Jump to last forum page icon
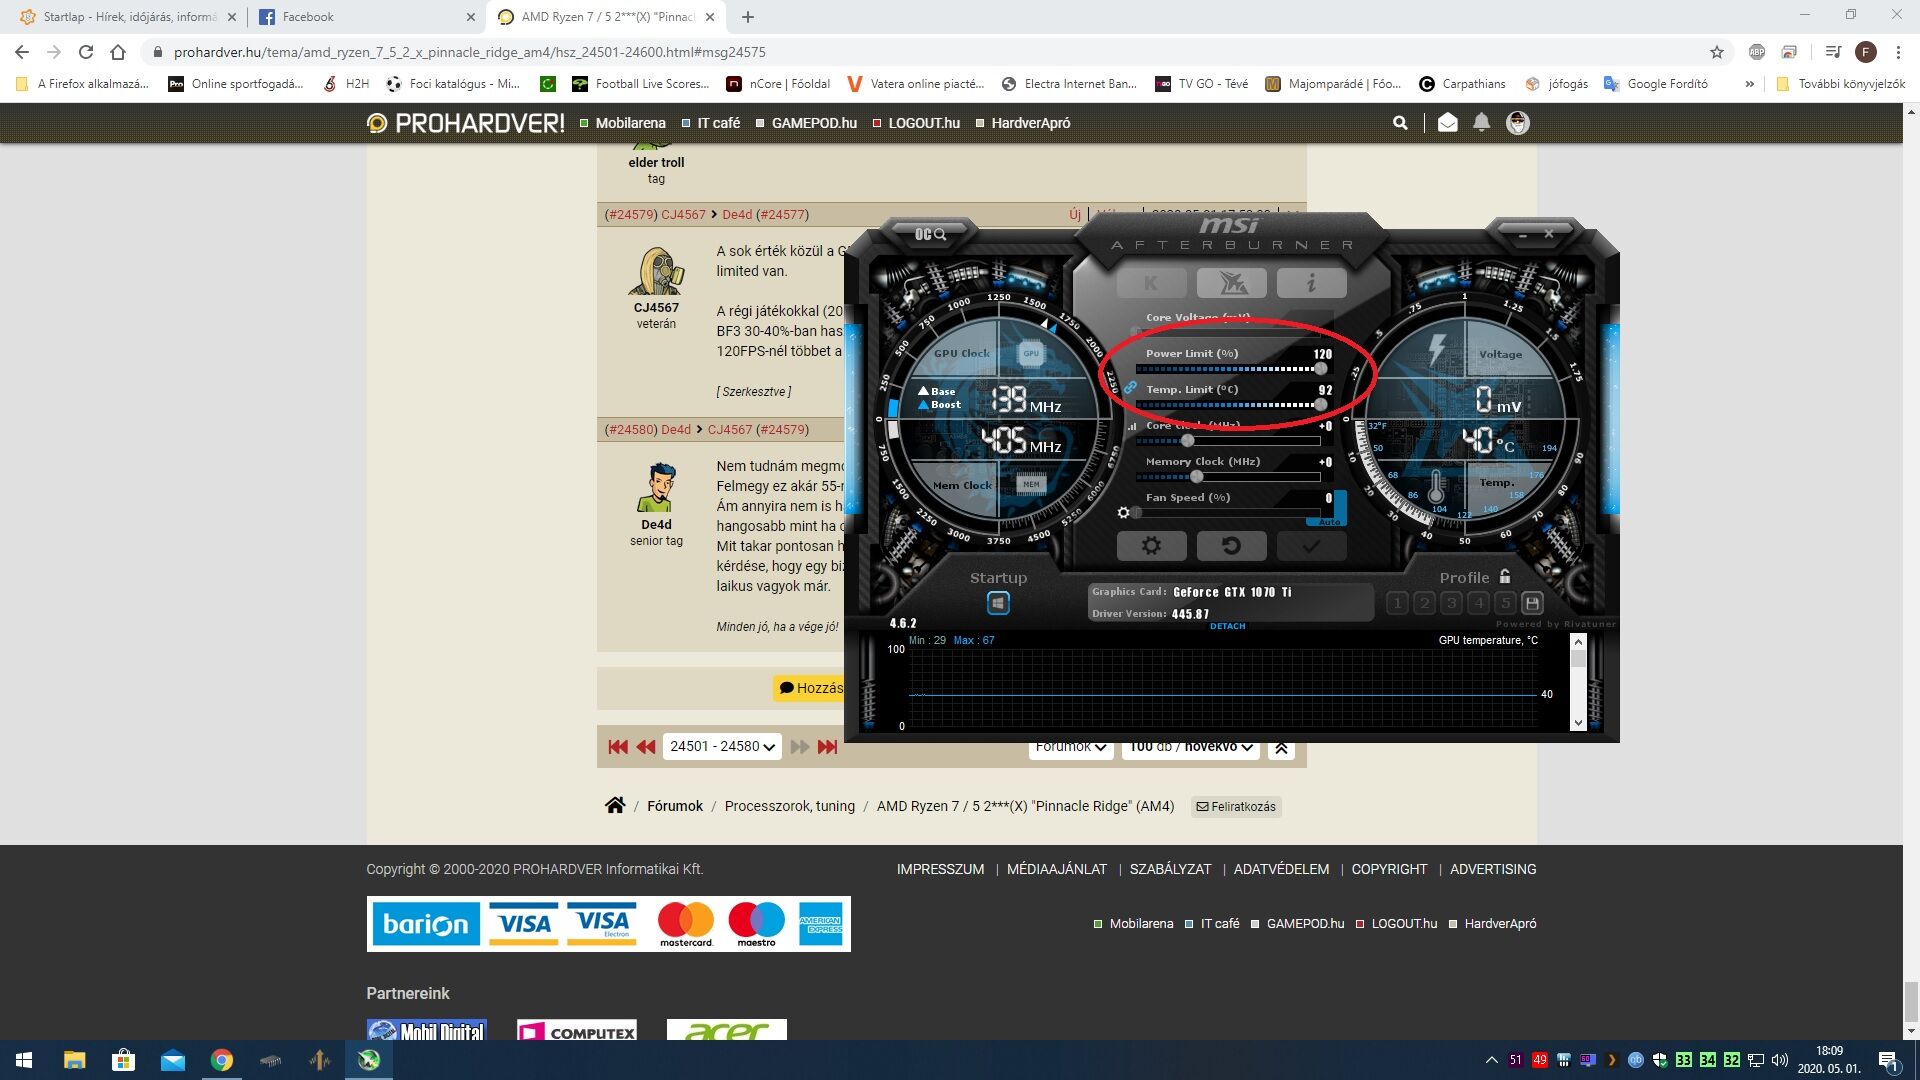 click(827, 746)
